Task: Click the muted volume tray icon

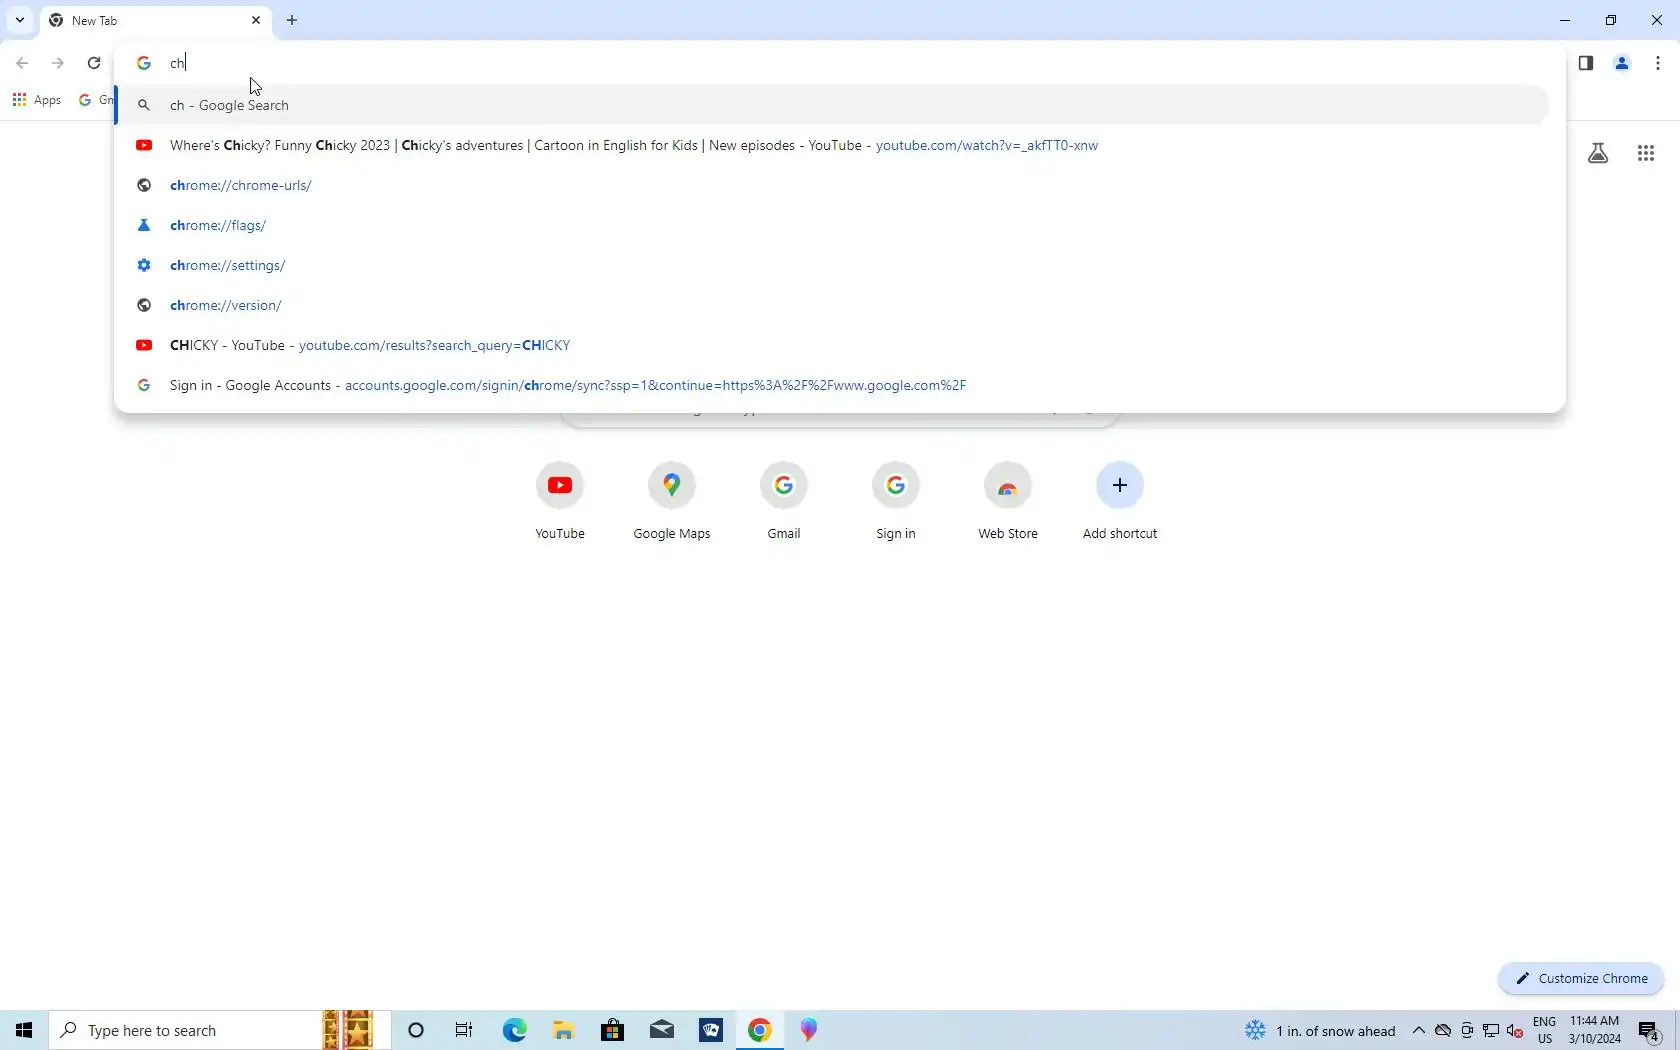Action: tap(1515, 1030)
